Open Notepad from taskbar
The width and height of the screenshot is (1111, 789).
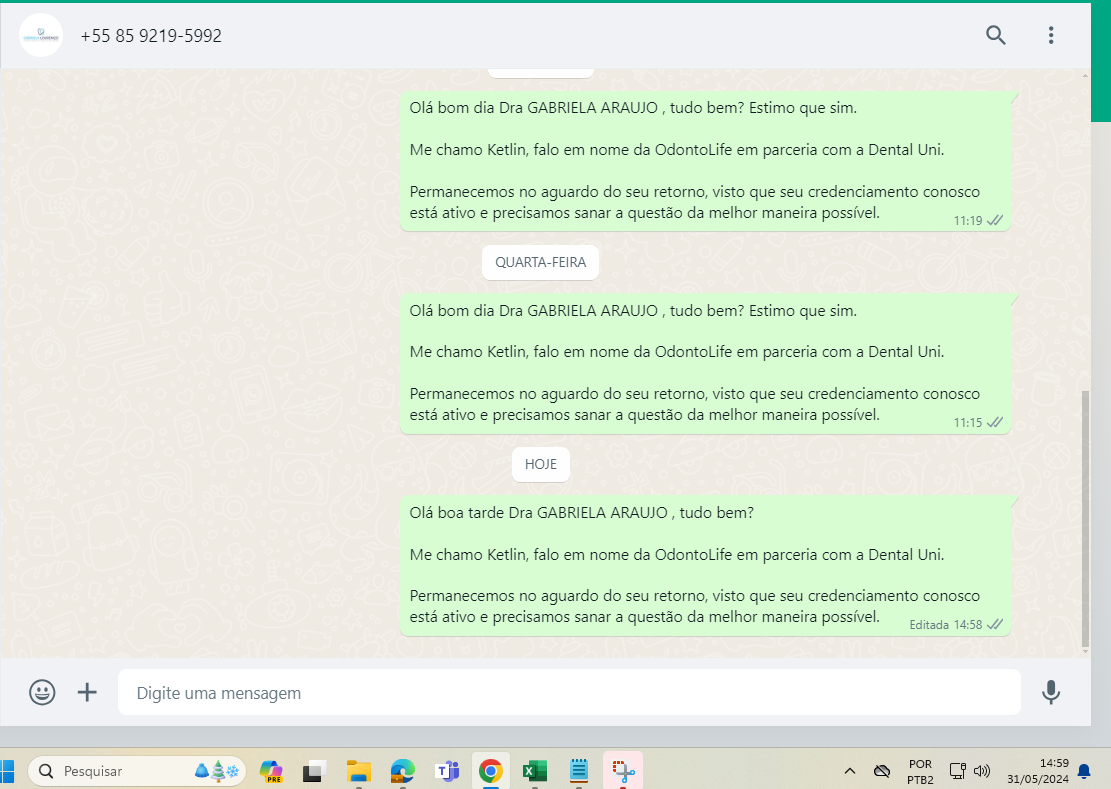[x=579, y=771]
